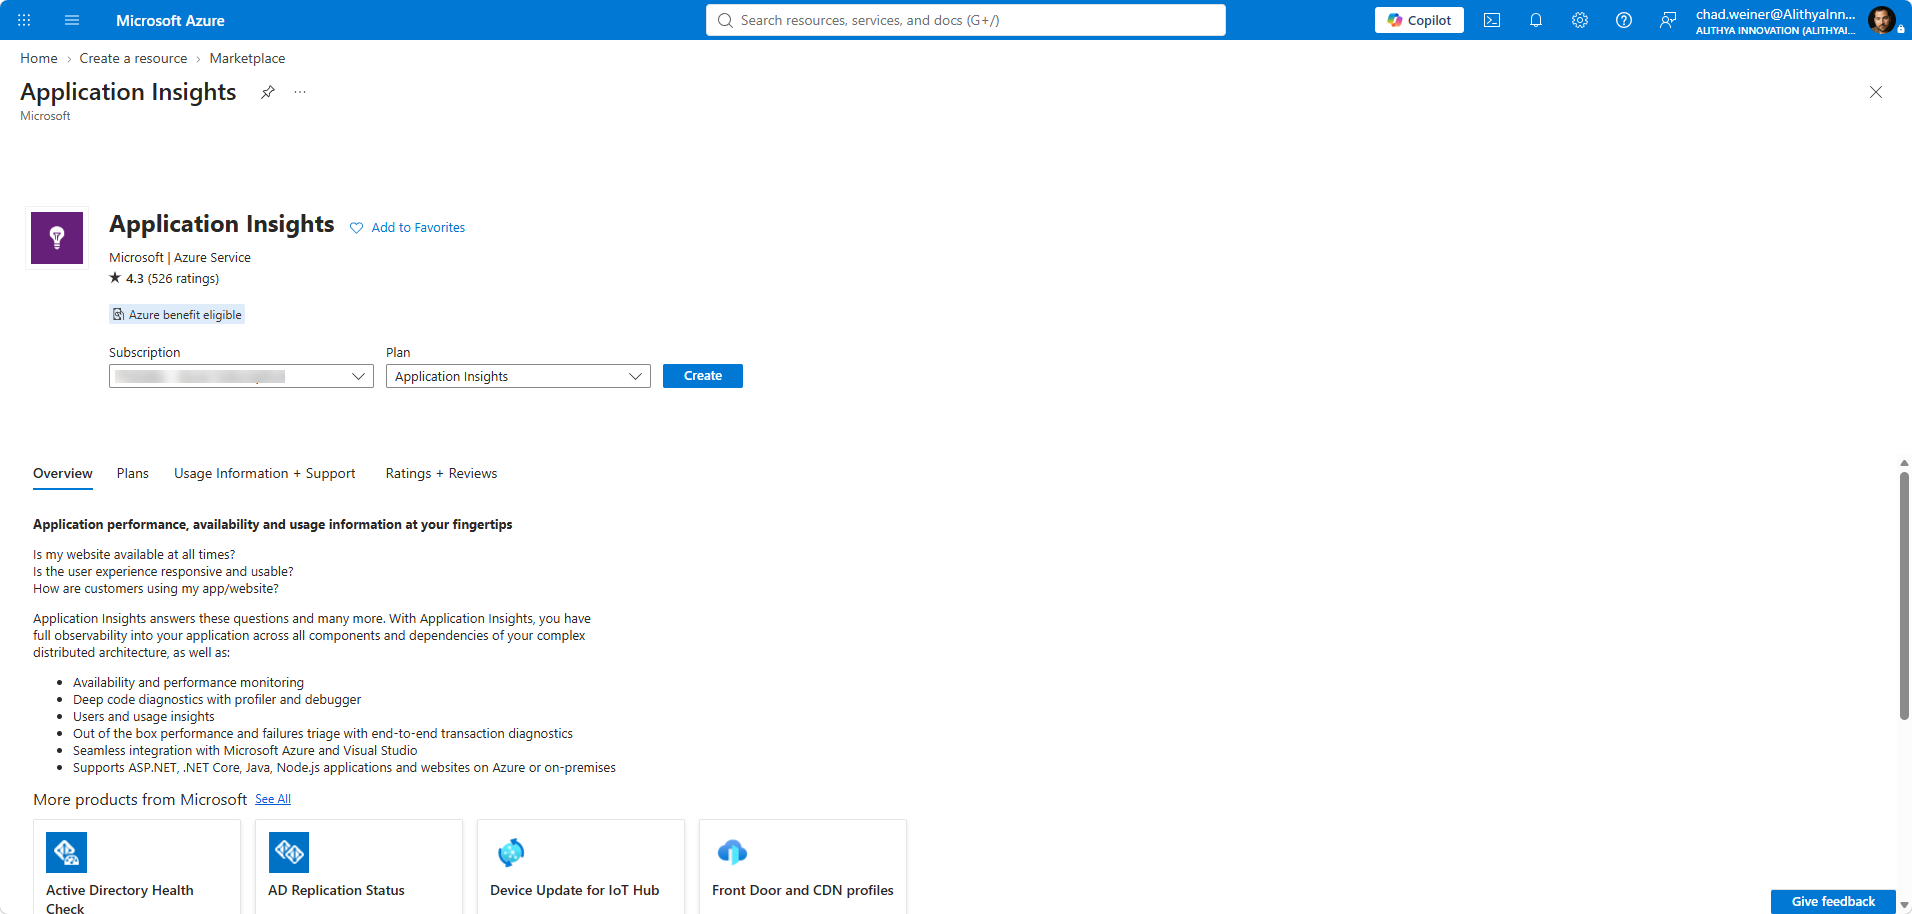Open the Active Directory Health Check card title
This screenshot has height=914, width=1912.
(120, 899)
